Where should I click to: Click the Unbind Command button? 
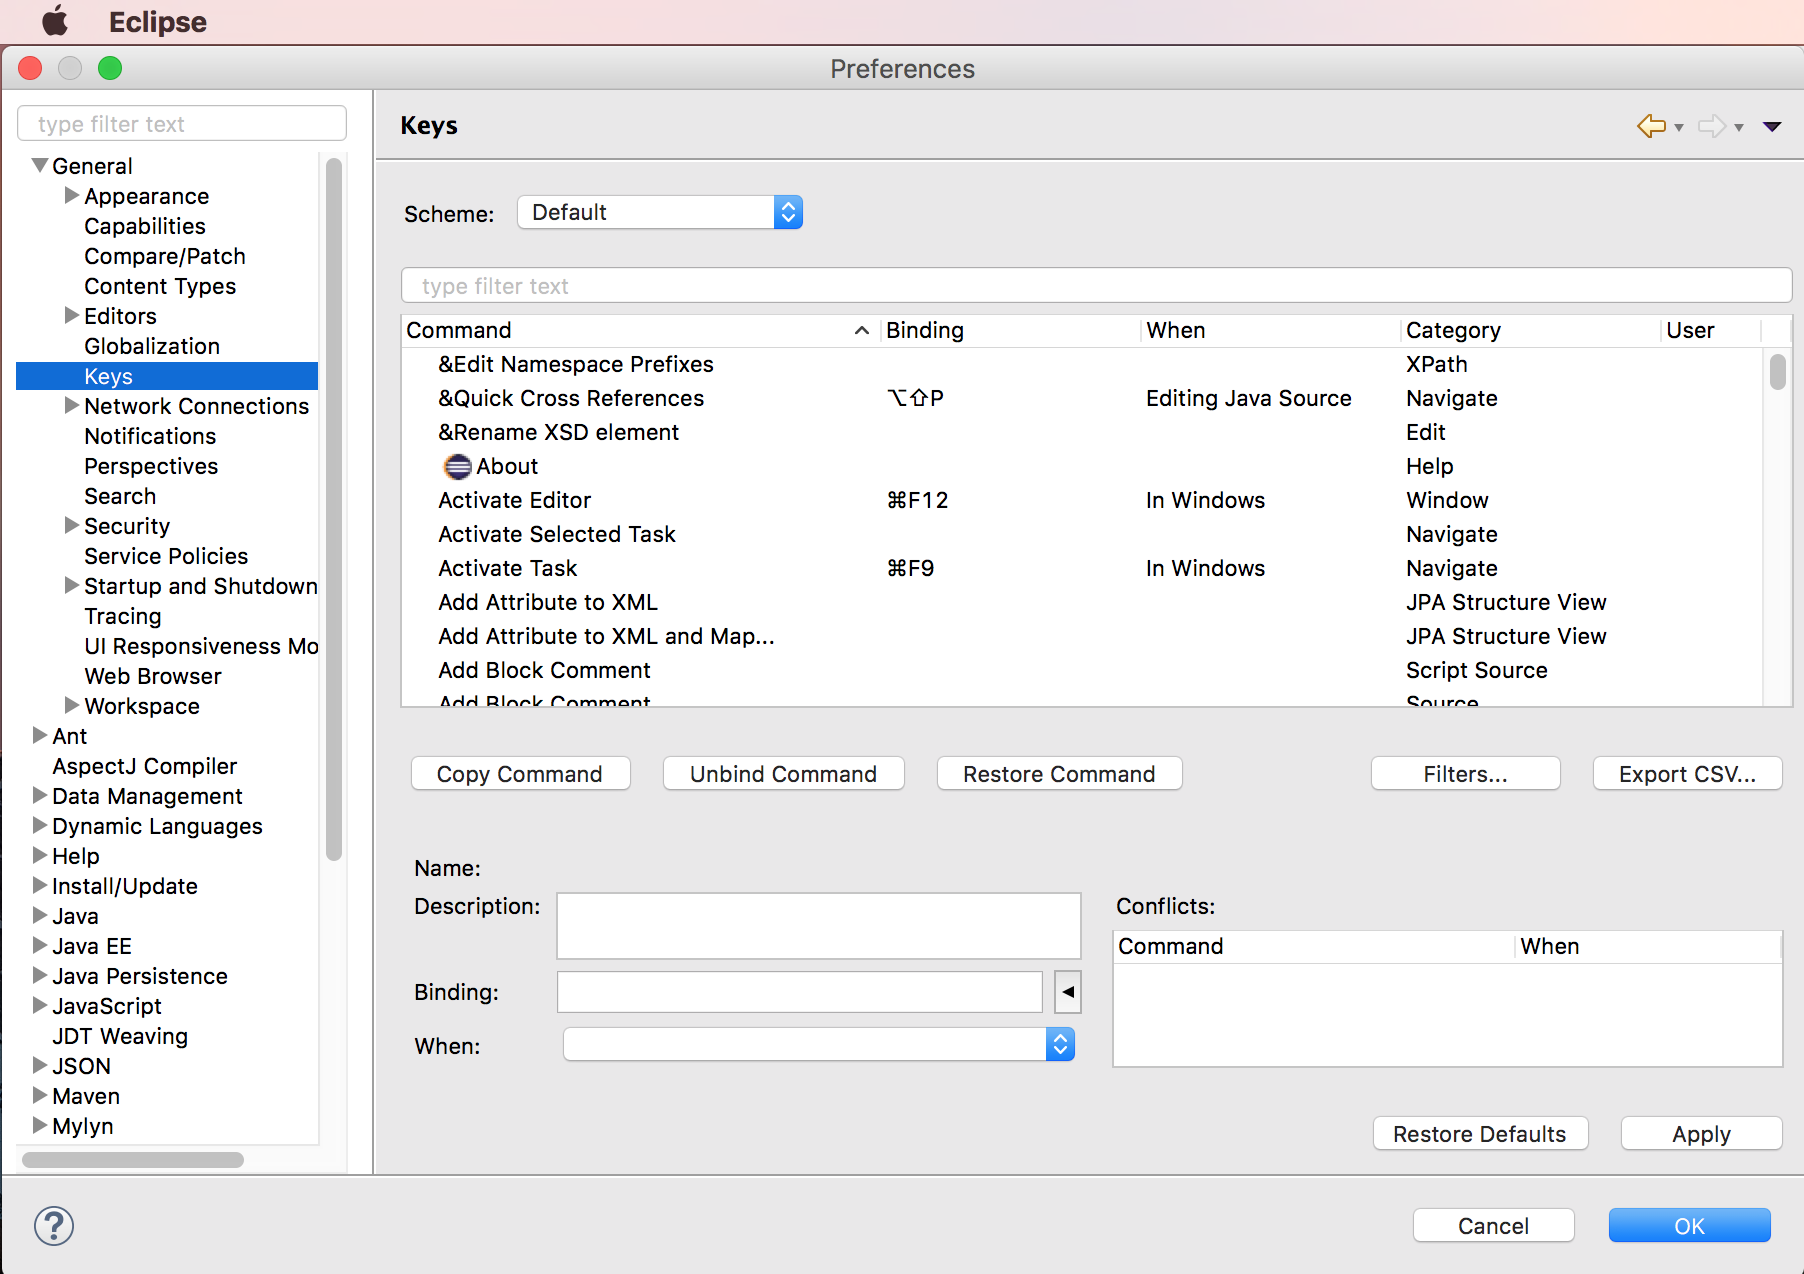tap(783, 774)
